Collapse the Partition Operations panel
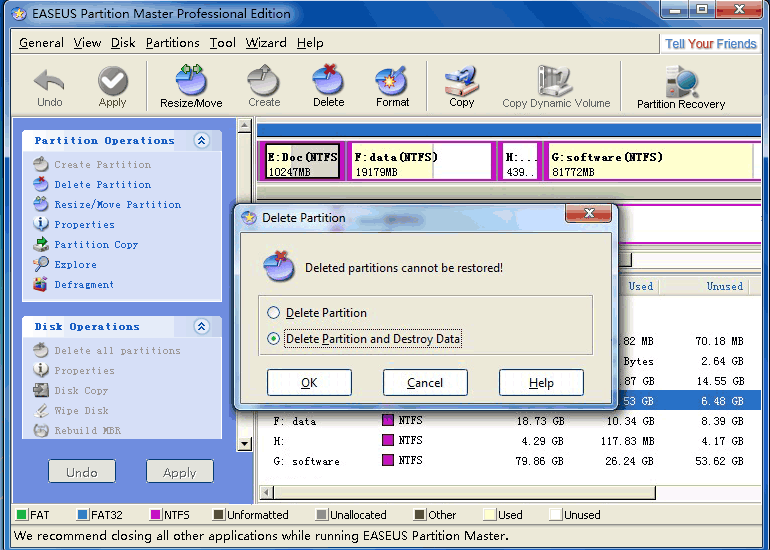Screen dimensions: 770x550 [201, 140]
